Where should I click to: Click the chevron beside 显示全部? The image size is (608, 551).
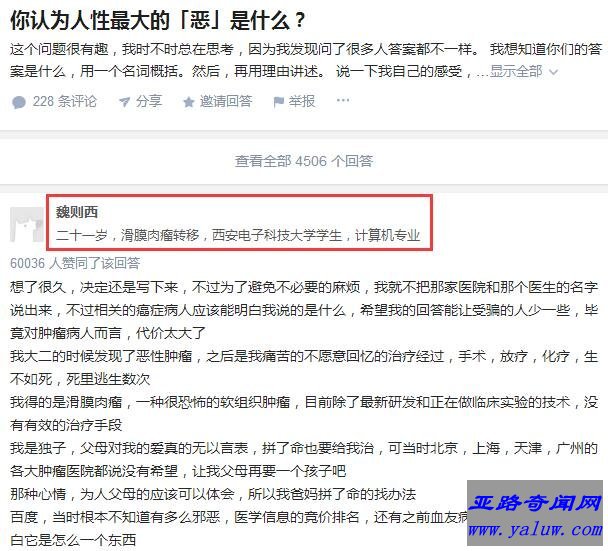coord(554,72)
